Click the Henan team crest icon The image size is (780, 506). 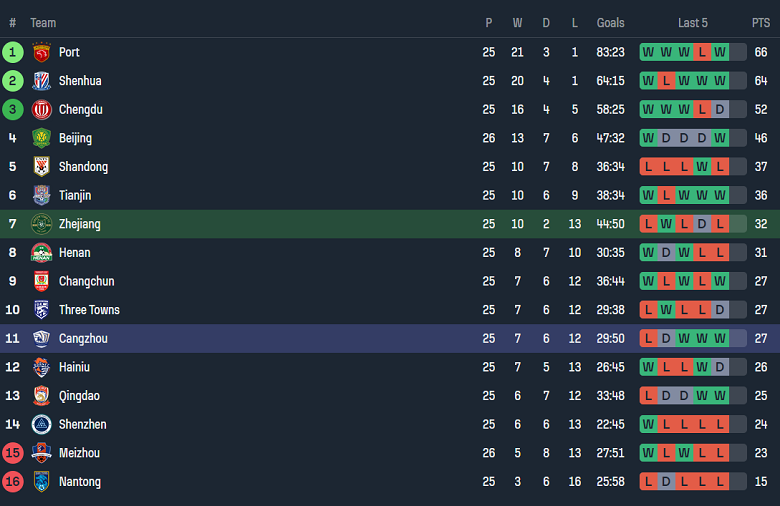click(41, 253)
